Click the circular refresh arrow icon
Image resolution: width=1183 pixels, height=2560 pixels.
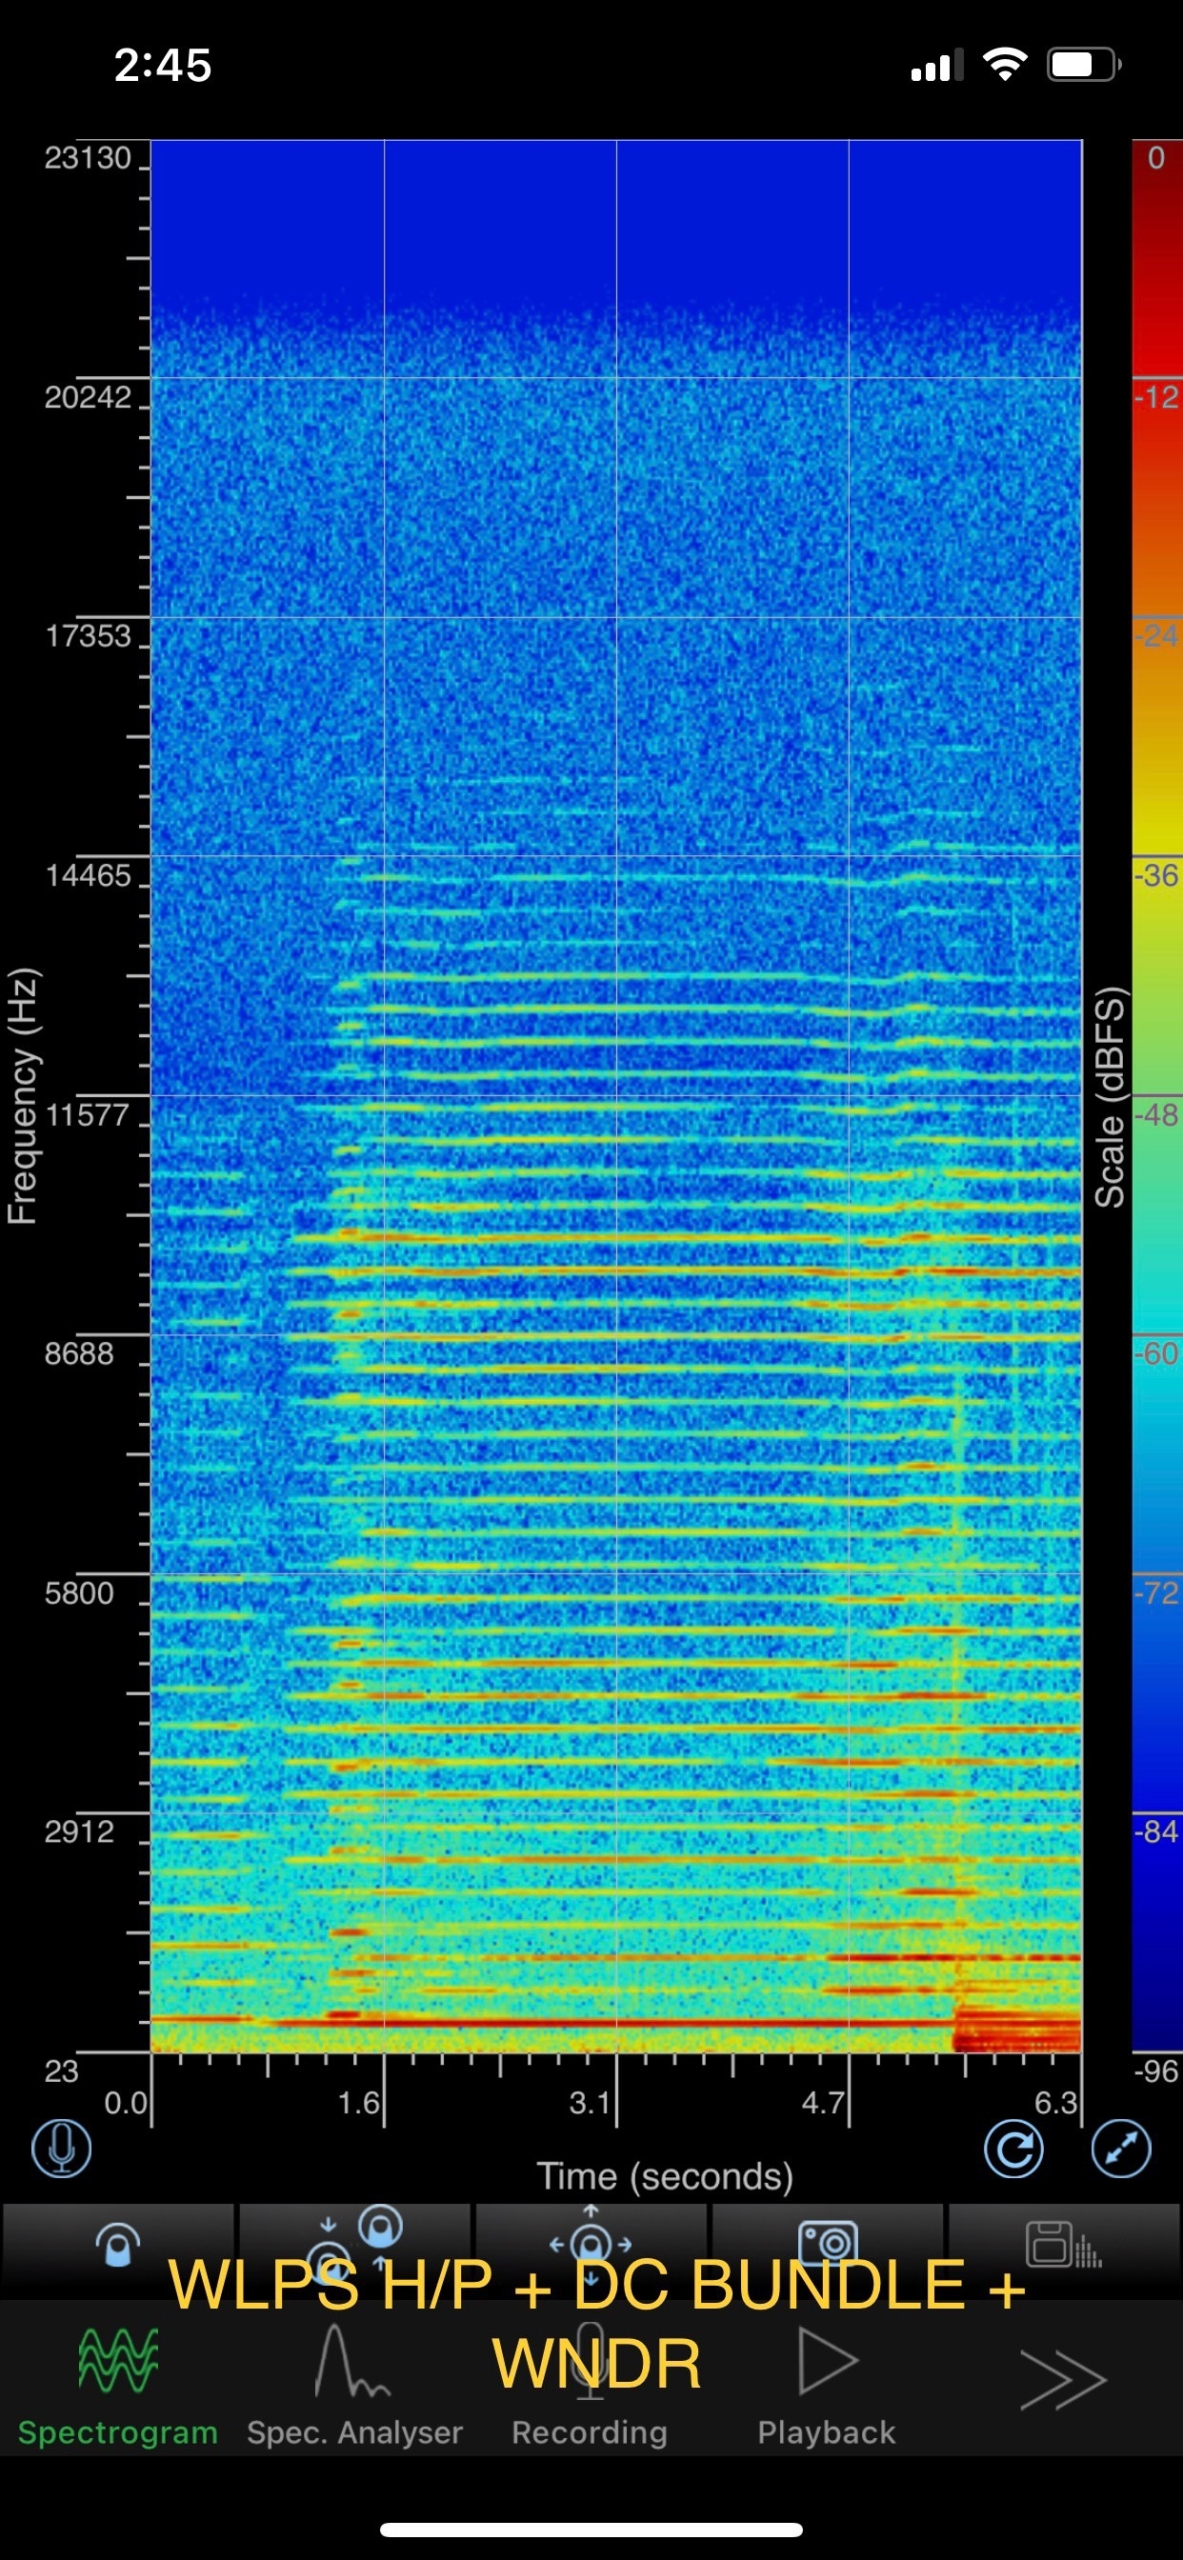coord(1013,2149)
